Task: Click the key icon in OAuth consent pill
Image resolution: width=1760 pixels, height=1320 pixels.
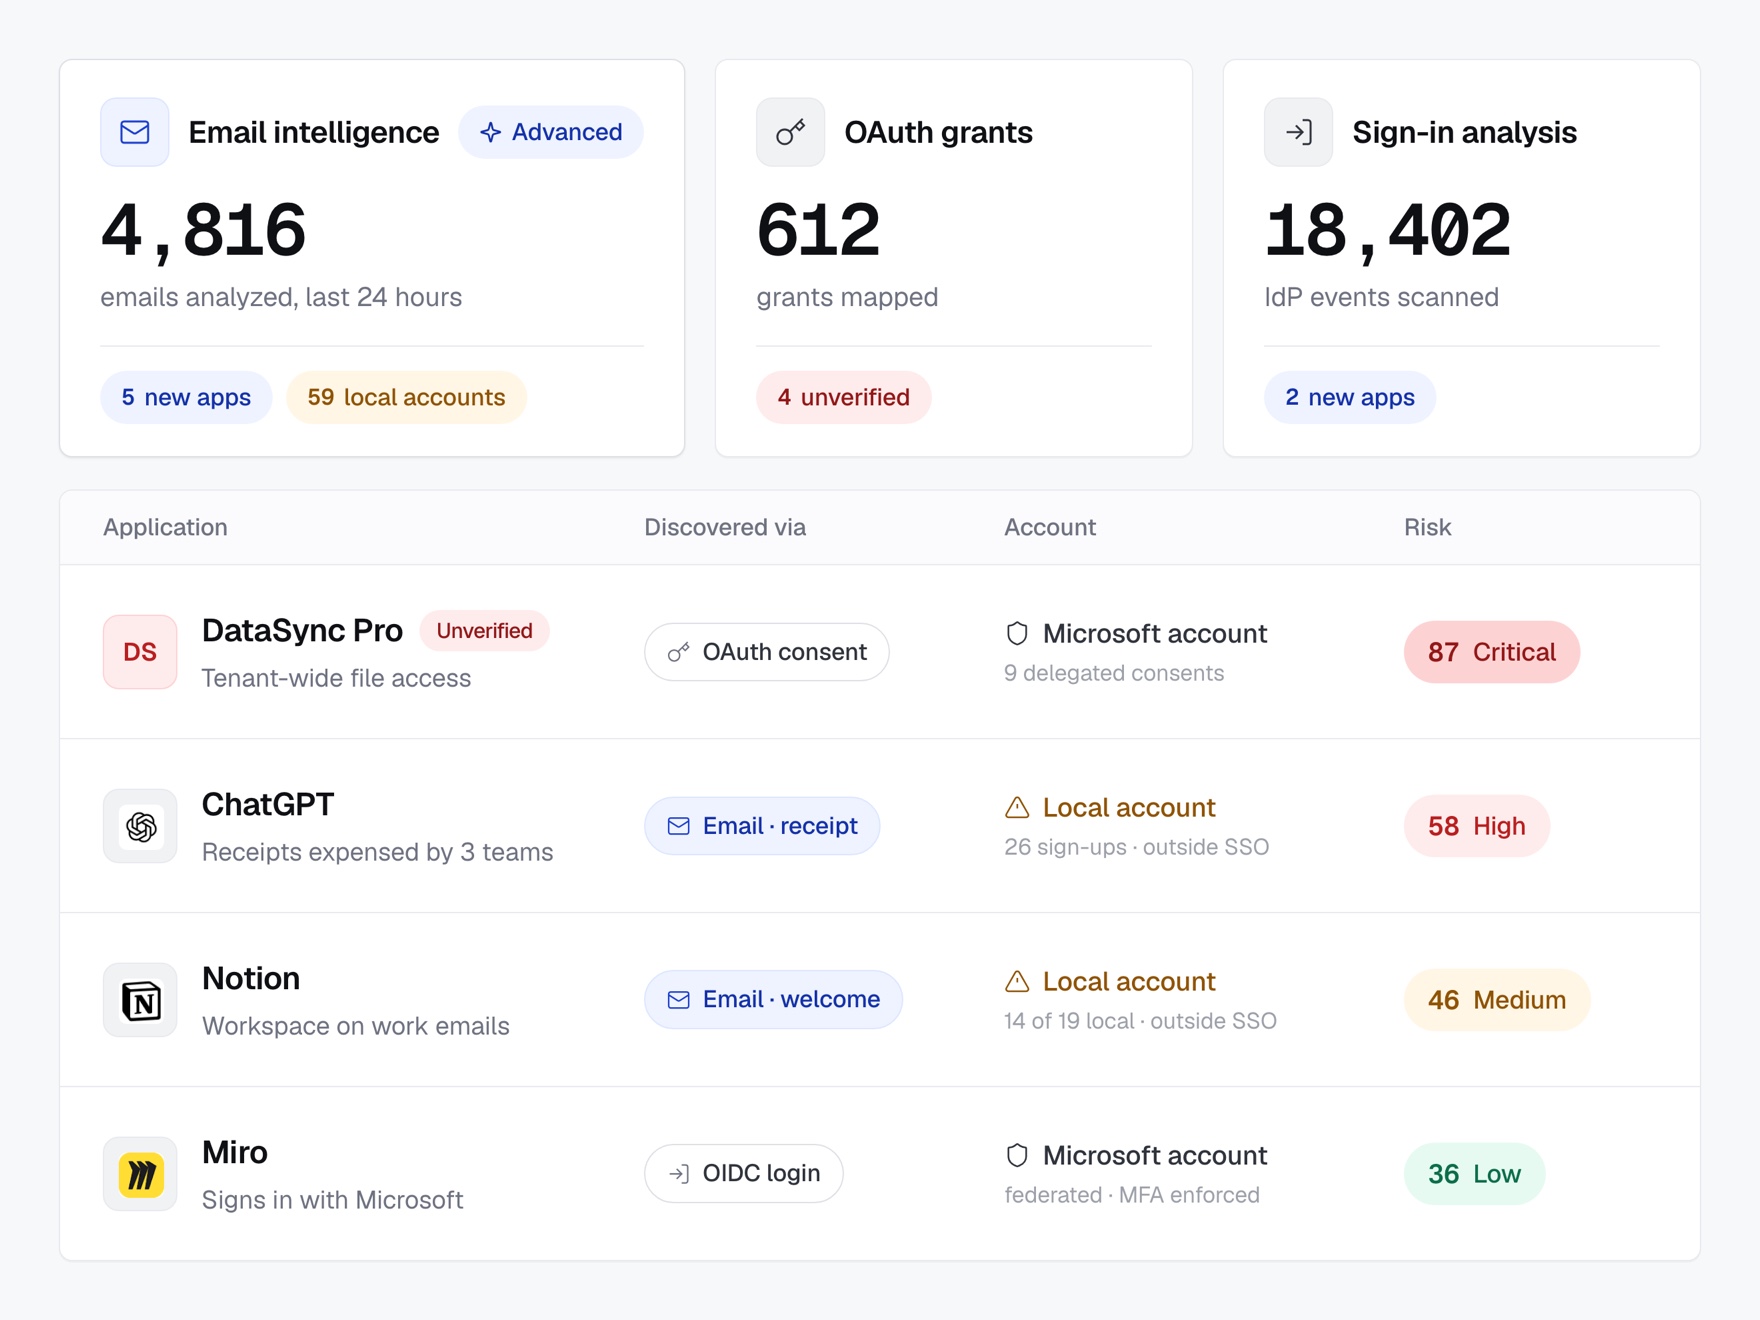Action: (x=679, y=652)
